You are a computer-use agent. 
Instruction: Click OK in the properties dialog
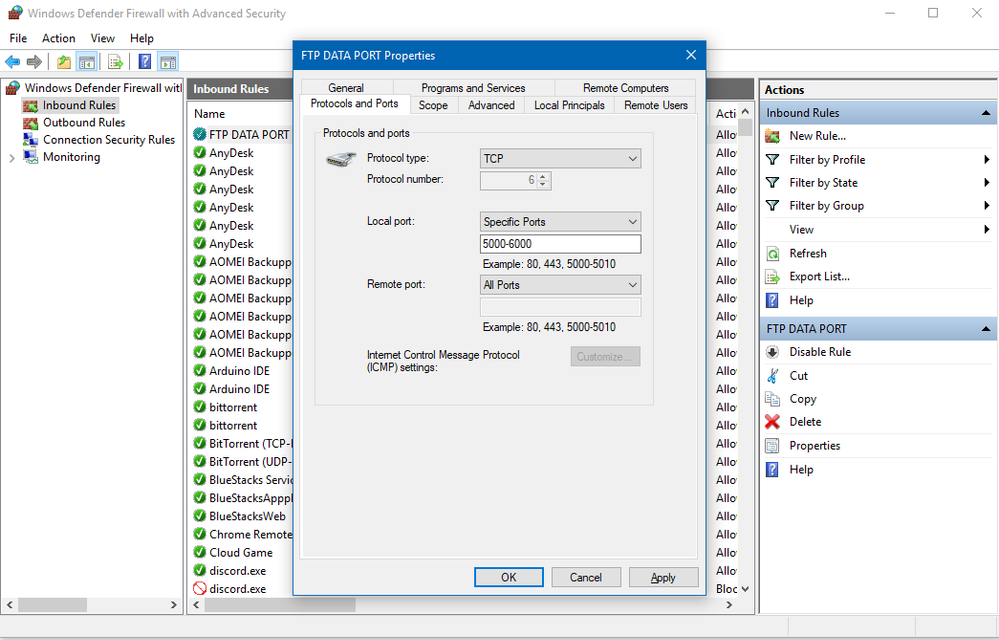tap(508, 578)
